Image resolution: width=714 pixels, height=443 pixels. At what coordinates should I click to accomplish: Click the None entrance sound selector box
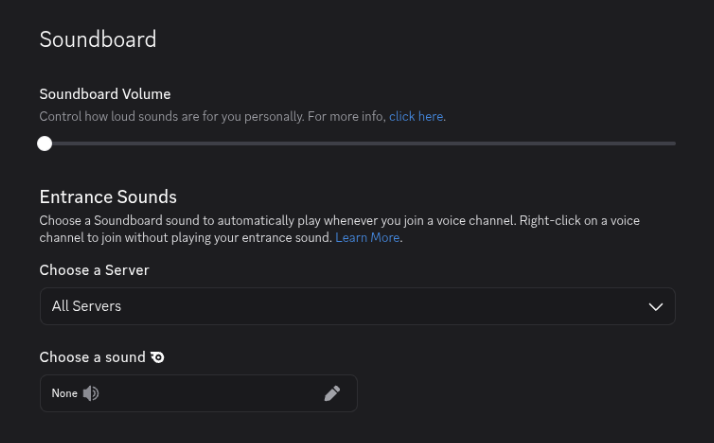200,393
